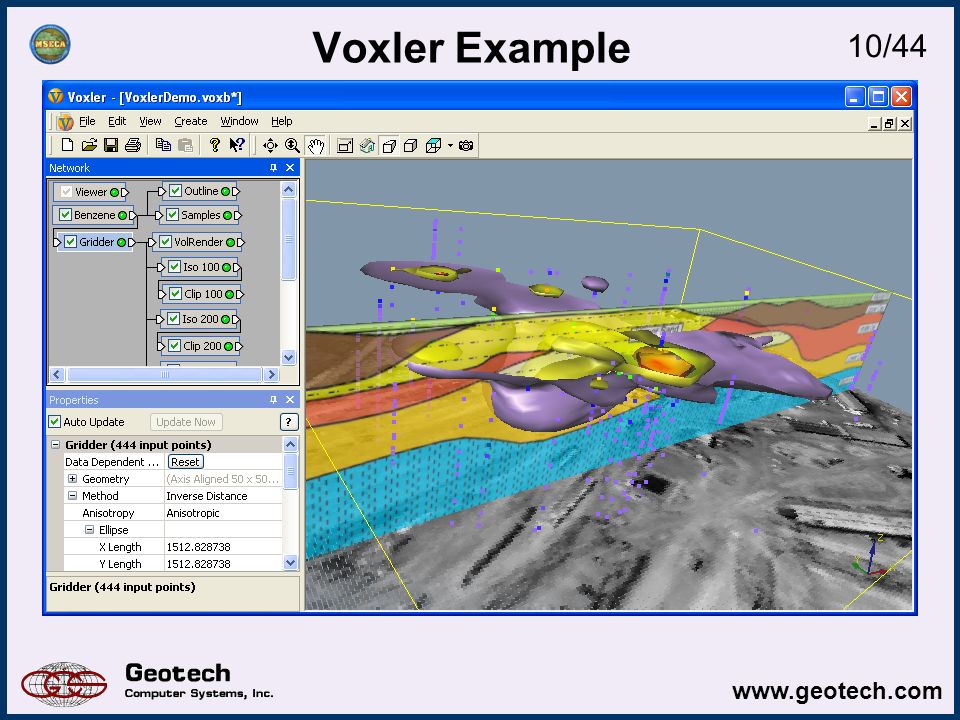The height and width of the screenshot is (720, 960).
Task: Collapse the Gridder (444 input points) section
Action: (55, 445)
